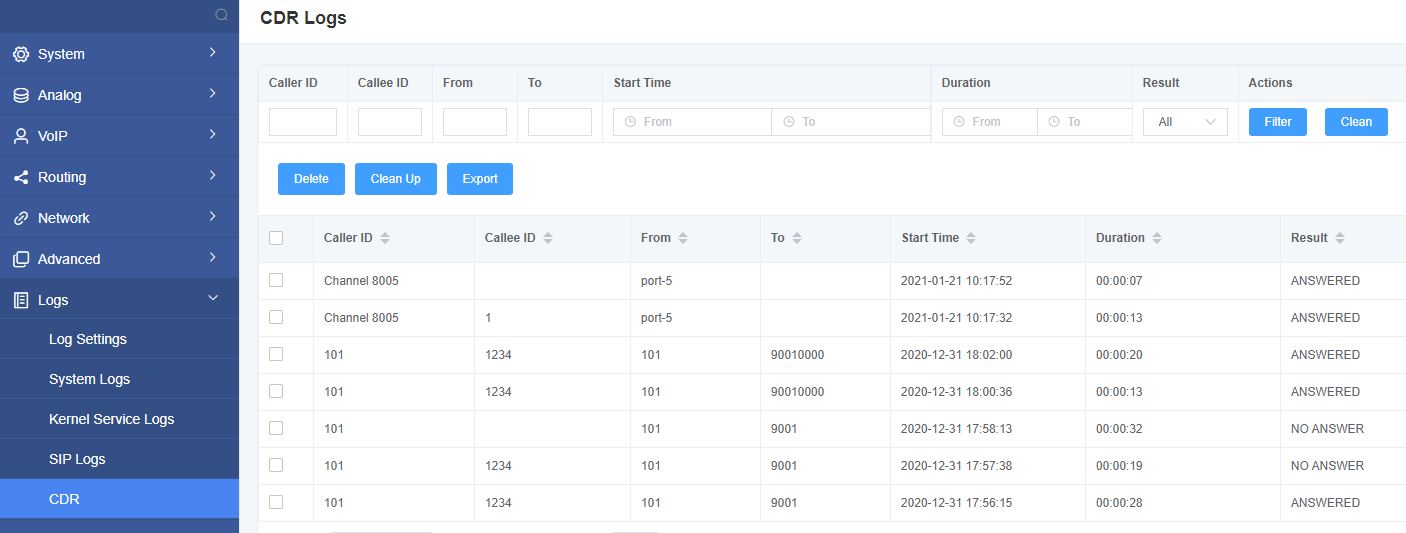Click the Clean button in Actions
Image resolution: width=1406 pixels, height=533 pixels.
point(1356,122)
